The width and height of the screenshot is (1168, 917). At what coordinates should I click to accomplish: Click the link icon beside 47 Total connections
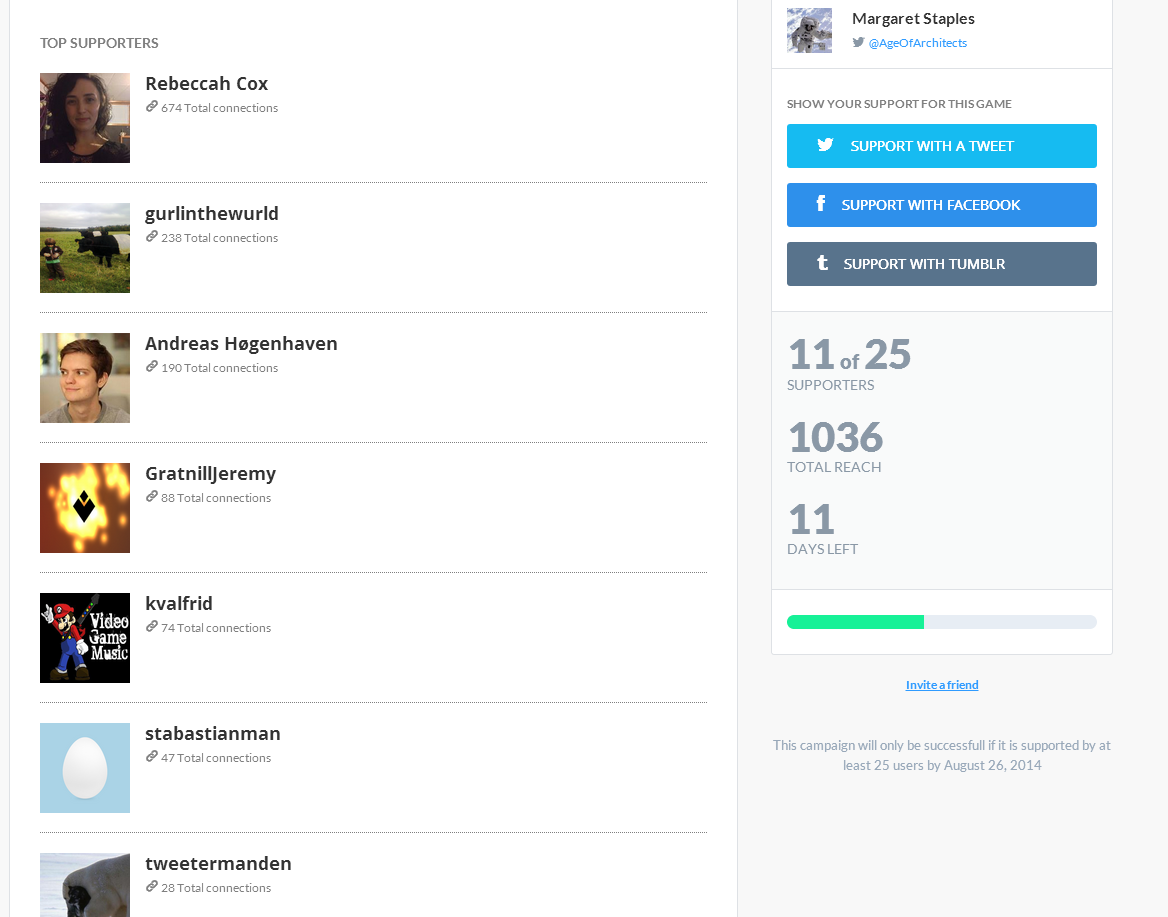click(151, 757)
